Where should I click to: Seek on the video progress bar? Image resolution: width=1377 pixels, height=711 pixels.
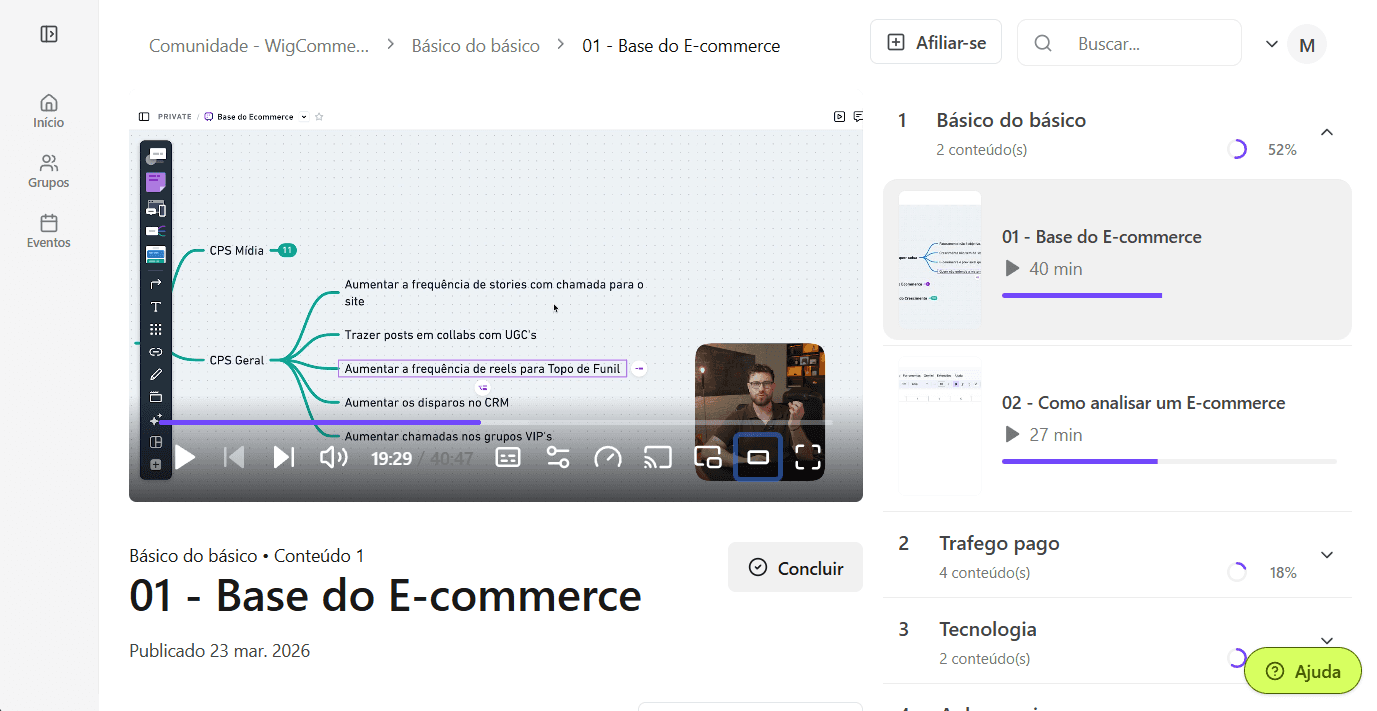click(x=496, y=422)
